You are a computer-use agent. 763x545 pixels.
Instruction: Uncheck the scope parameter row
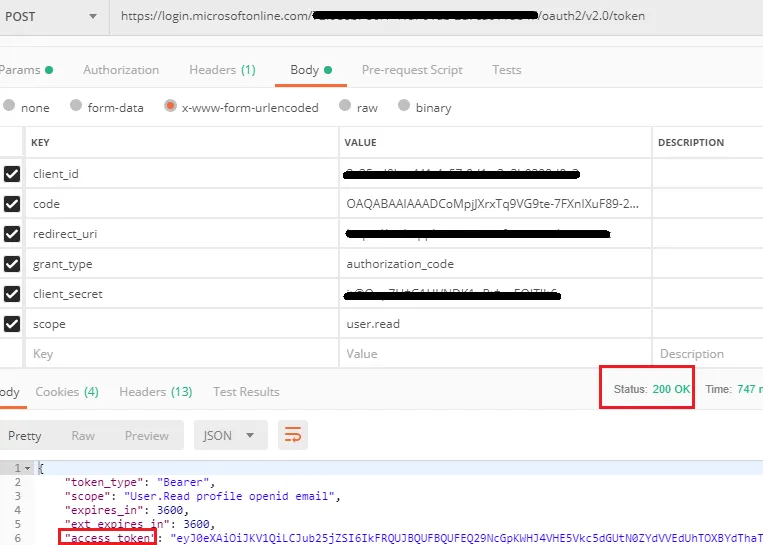[x=12, y=324]
